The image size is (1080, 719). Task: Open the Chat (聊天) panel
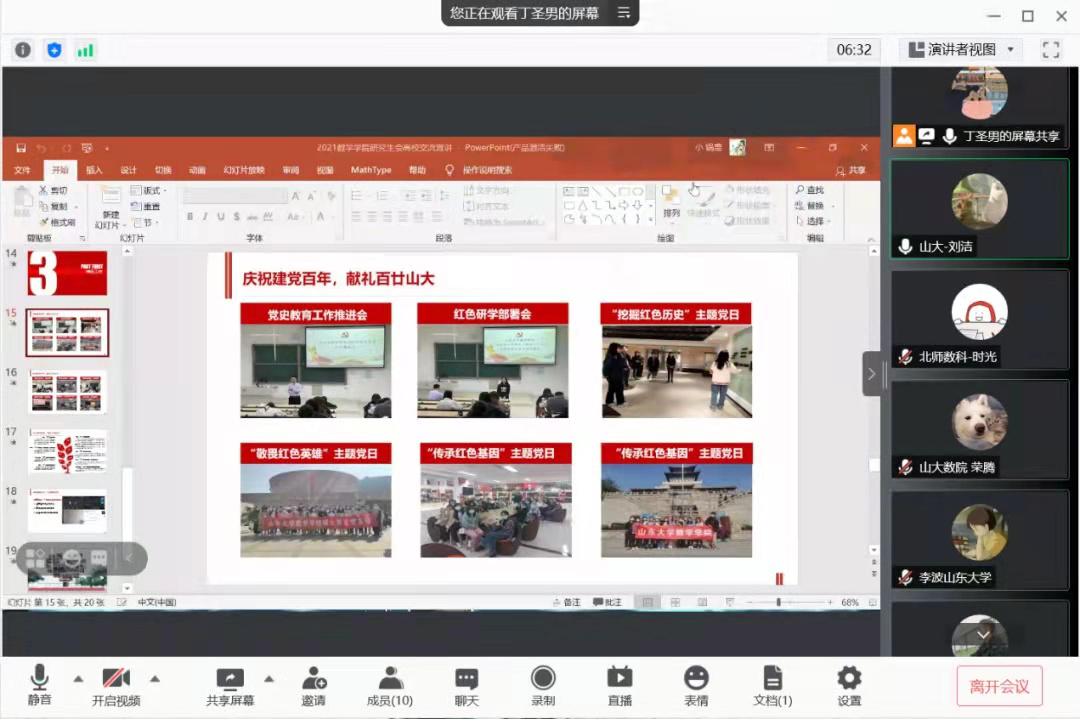(467, 685)
